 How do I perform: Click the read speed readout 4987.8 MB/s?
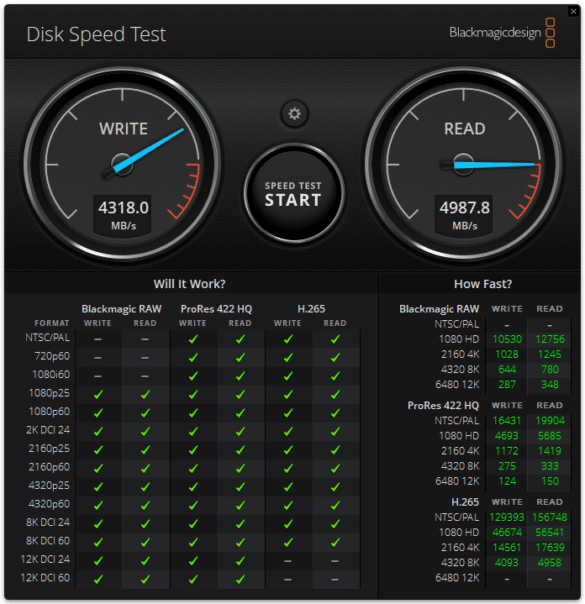pos(464,215)
